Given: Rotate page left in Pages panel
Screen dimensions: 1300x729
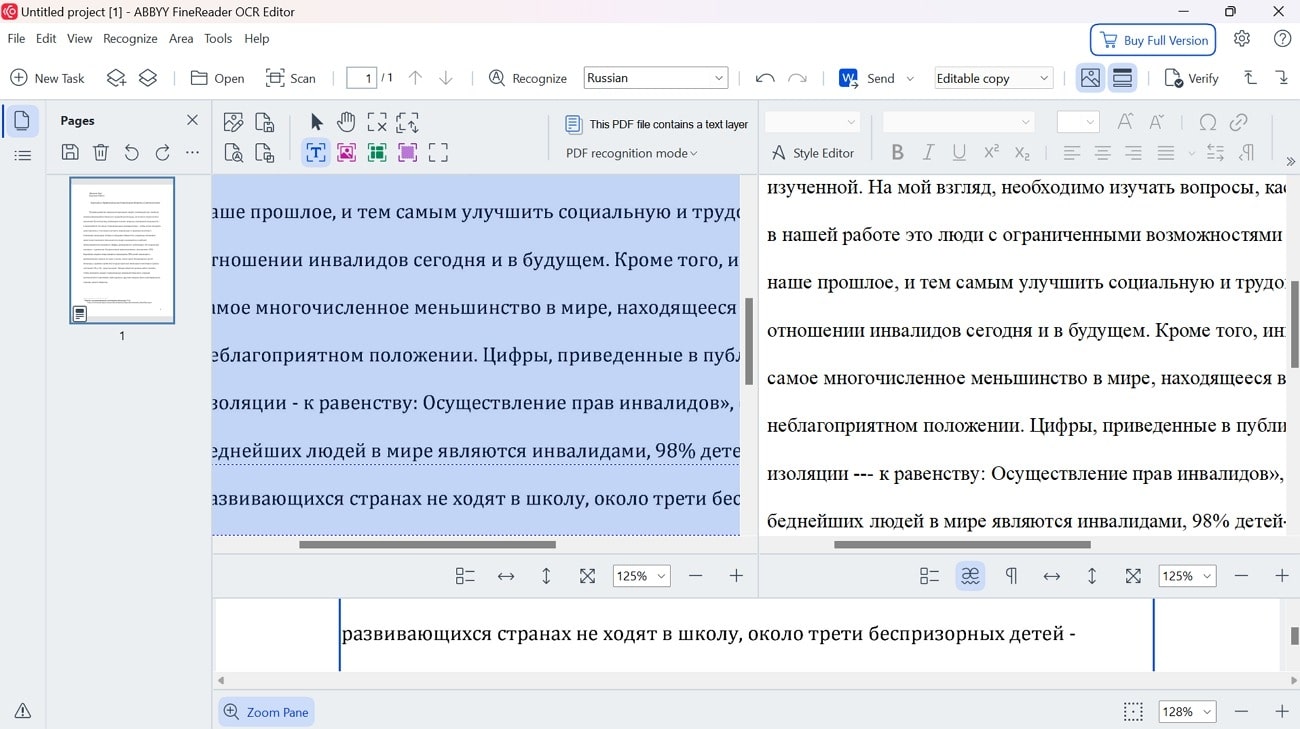Looking at the screenshot, I should pos(131,152).
